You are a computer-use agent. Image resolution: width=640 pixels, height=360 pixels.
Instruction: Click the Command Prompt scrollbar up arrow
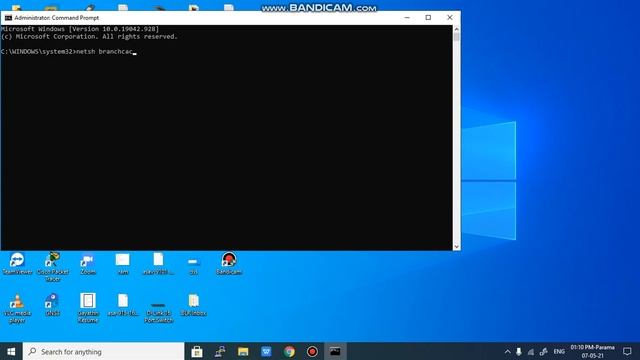click(456, 29)
